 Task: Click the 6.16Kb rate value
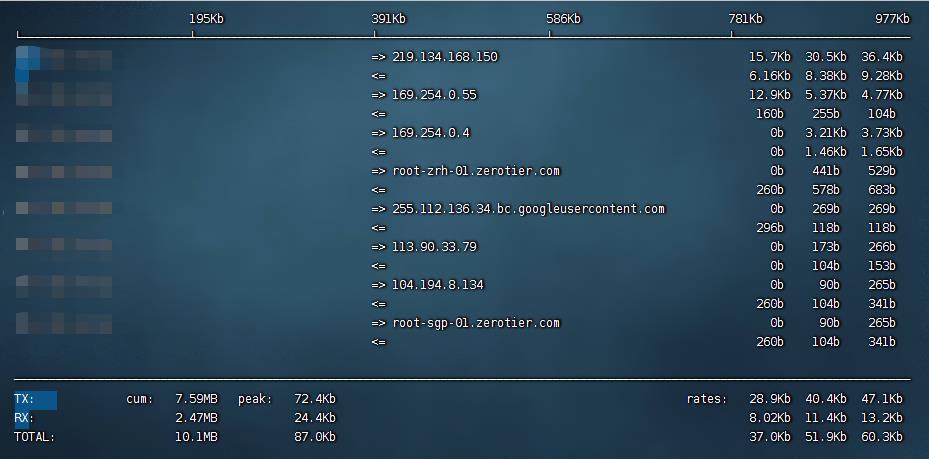[x=770, y=76]
